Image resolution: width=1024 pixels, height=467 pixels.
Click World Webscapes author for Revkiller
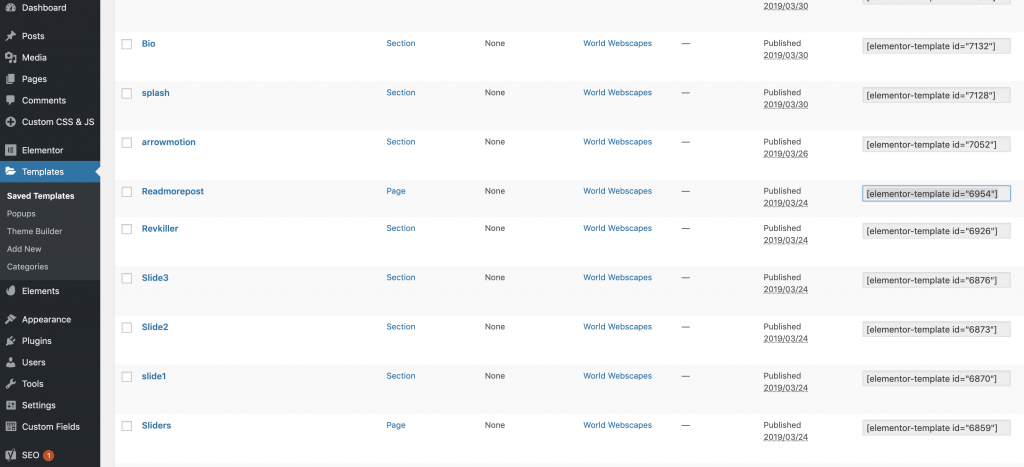617,228
